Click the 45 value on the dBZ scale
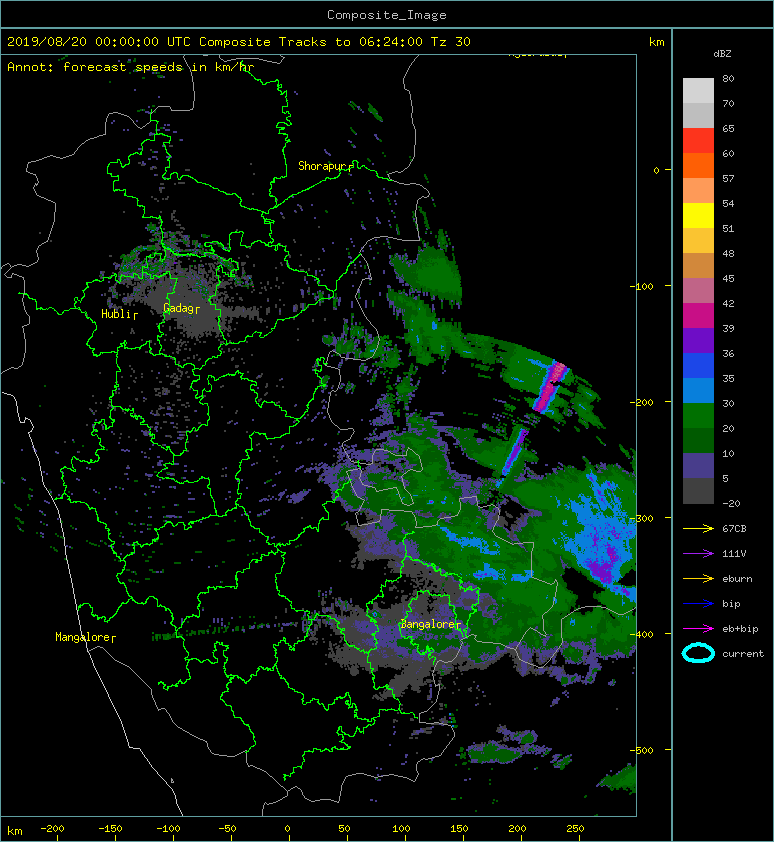774x842 pixels. (728, 278)
